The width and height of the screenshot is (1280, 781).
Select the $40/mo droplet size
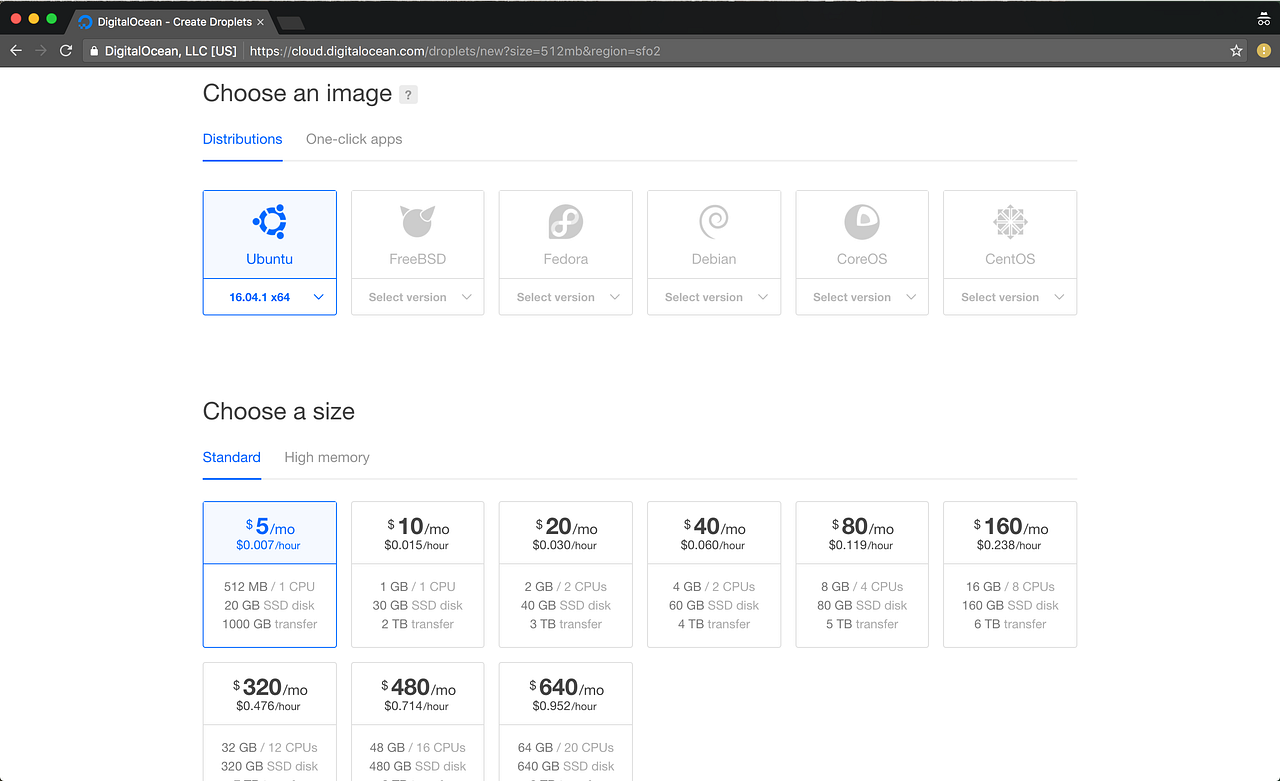(713, 574)
